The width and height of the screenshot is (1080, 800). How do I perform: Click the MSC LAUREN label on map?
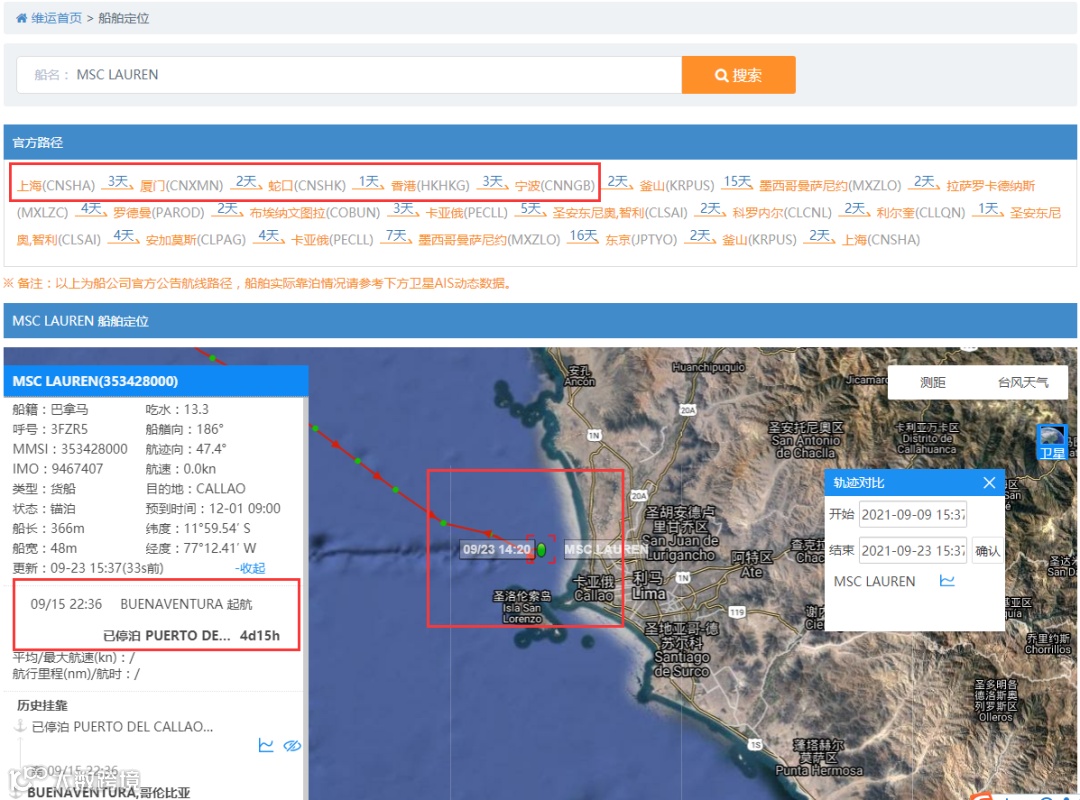[606, 549]
